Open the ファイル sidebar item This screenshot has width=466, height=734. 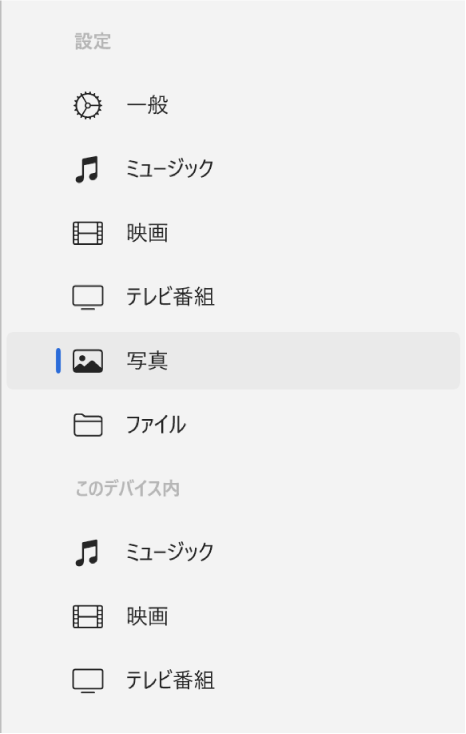pyautogui.click(x=233, y=425)
